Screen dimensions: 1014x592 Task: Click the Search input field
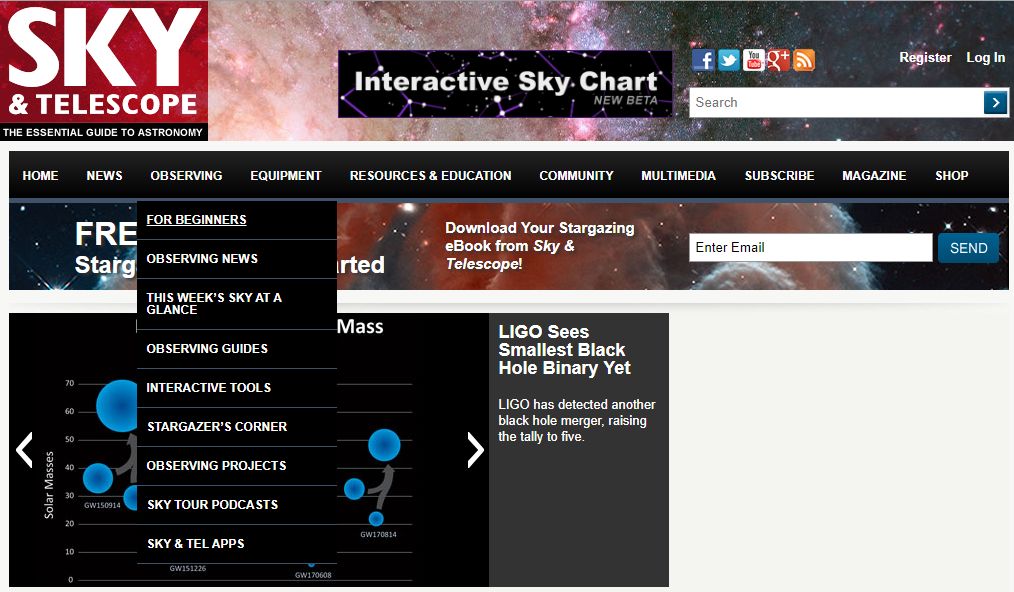click(x=836, y=102)
